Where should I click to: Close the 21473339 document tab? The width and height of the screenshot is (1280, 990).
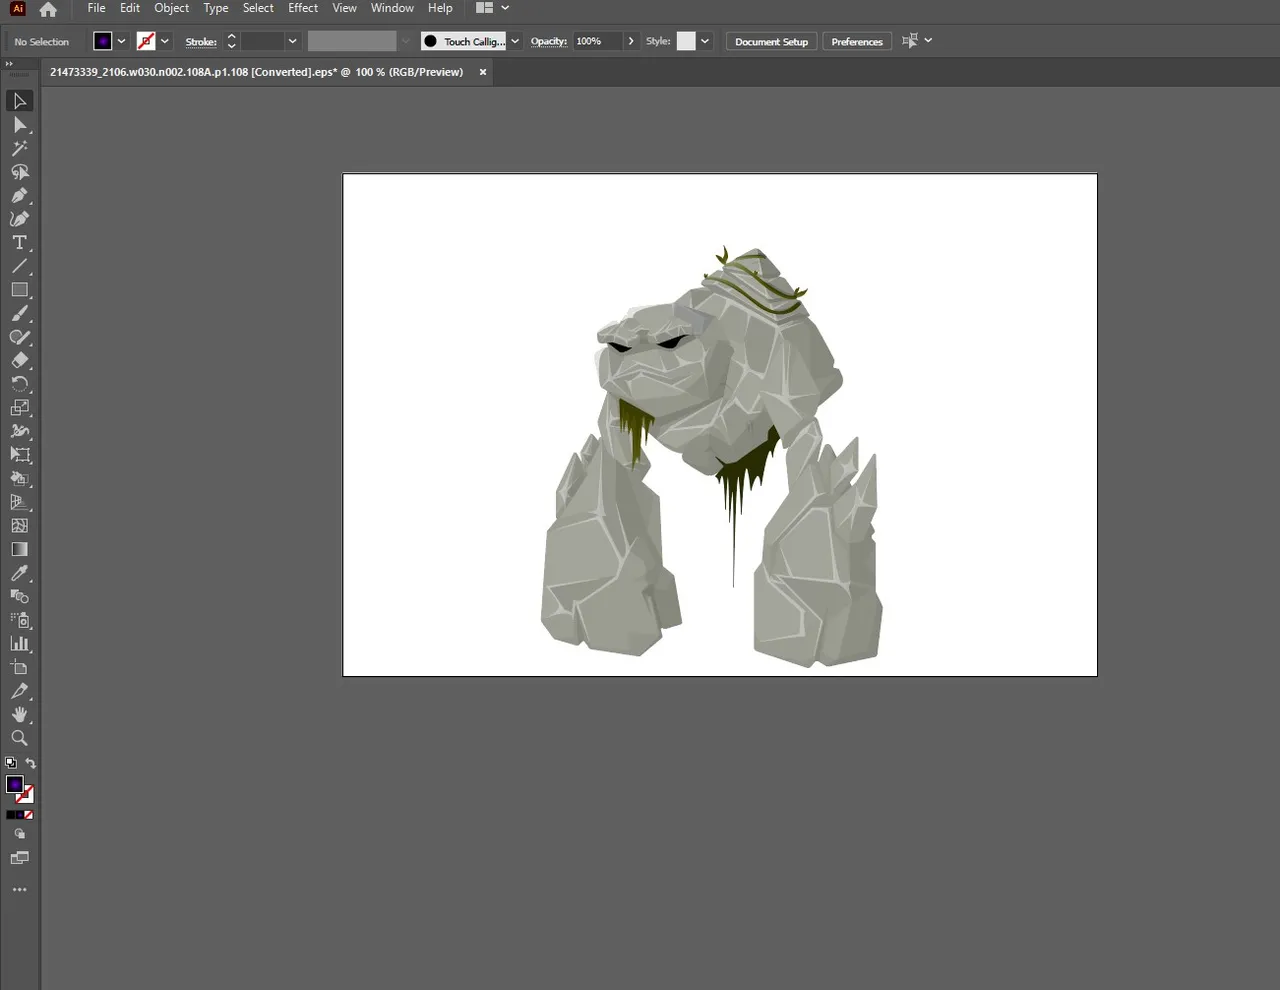click(483, 72)
